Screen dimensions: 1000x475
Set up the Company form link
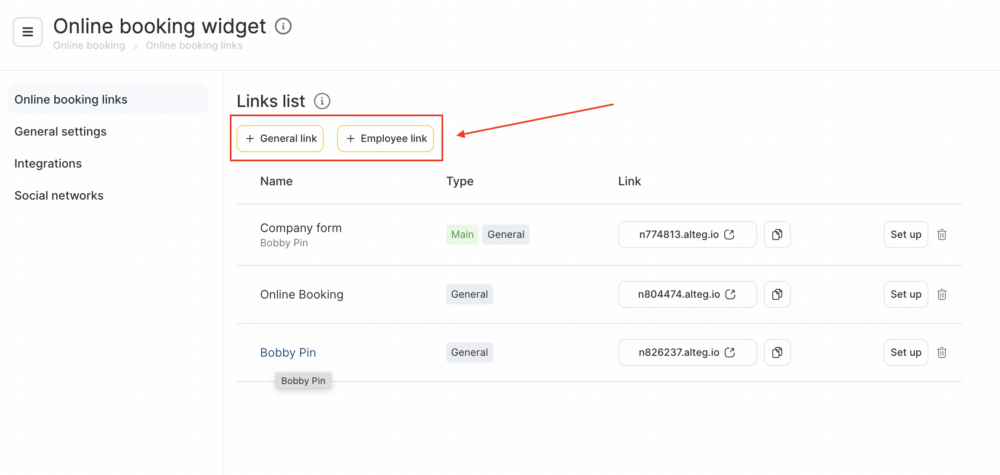tap(905, 235)
